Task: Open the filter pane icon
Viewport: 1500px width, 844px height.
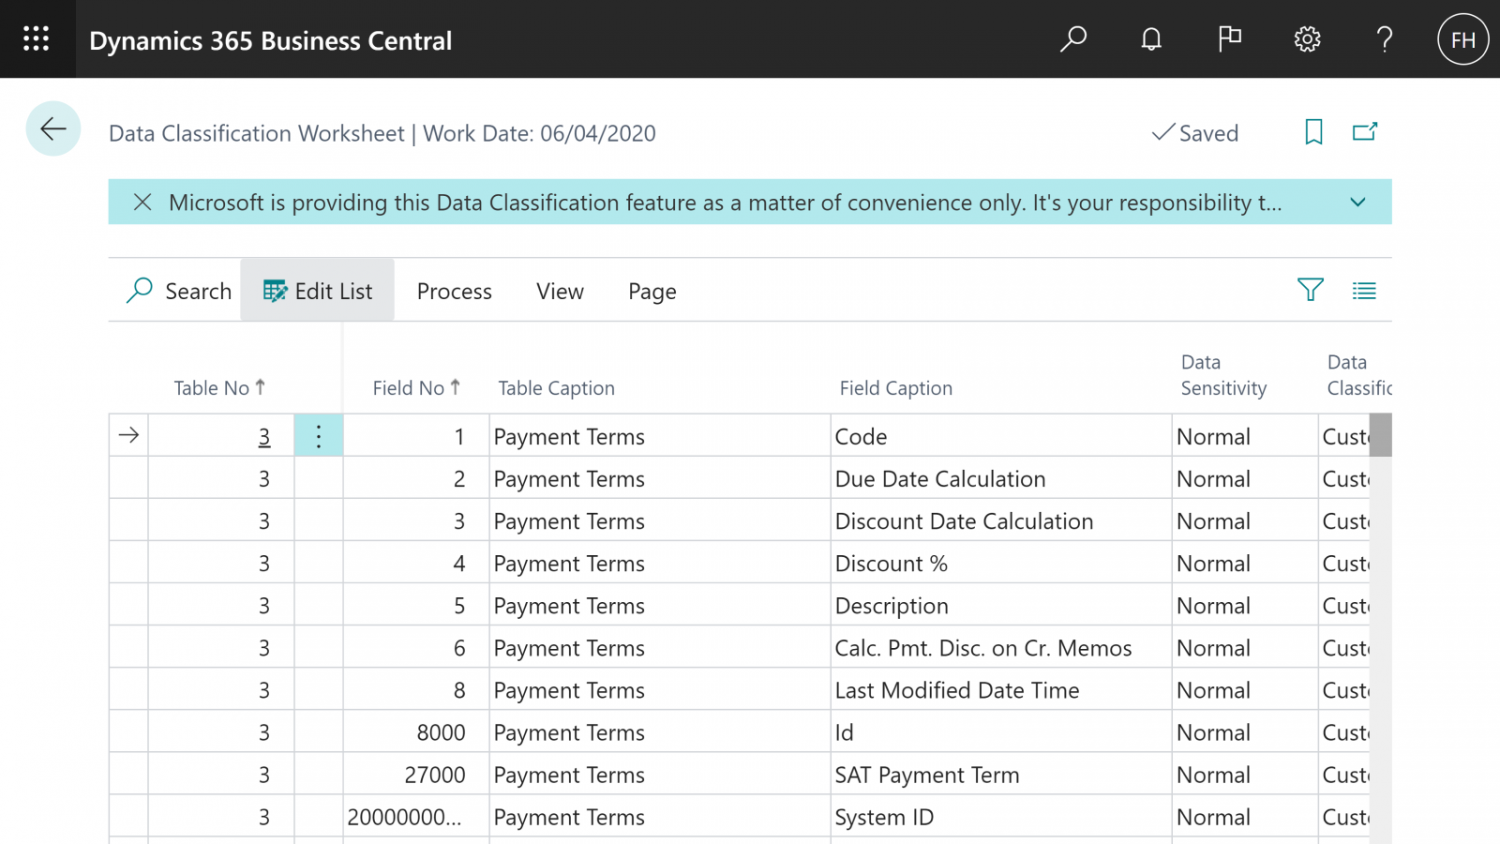Action: pos(1310,290)
